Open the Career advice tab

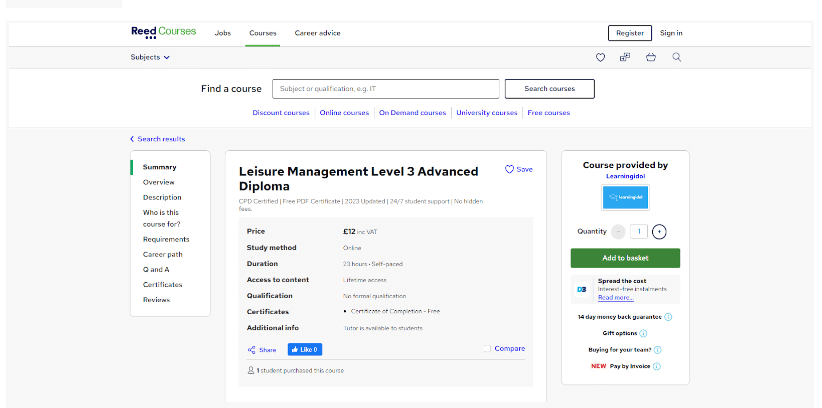click(317, 33)
